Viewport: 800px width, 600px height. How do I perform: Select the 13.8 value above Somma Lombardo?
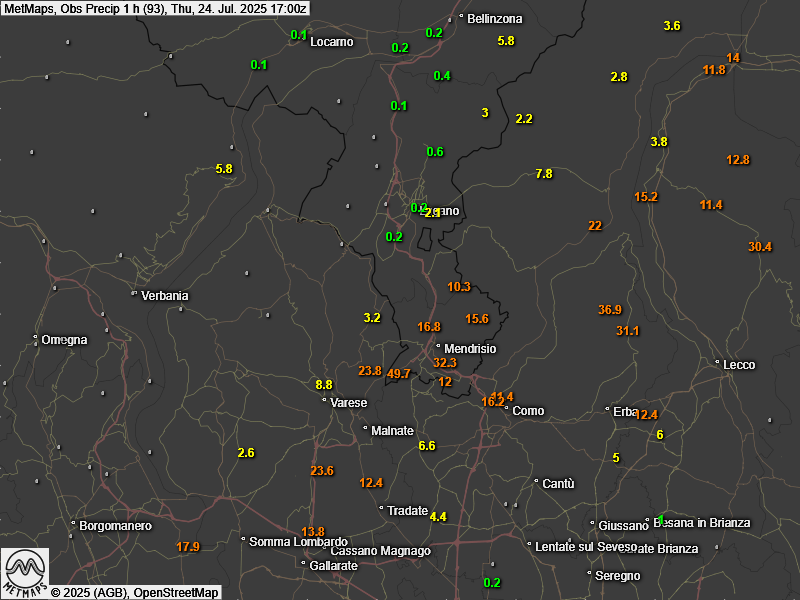click(x=313, y=532)
